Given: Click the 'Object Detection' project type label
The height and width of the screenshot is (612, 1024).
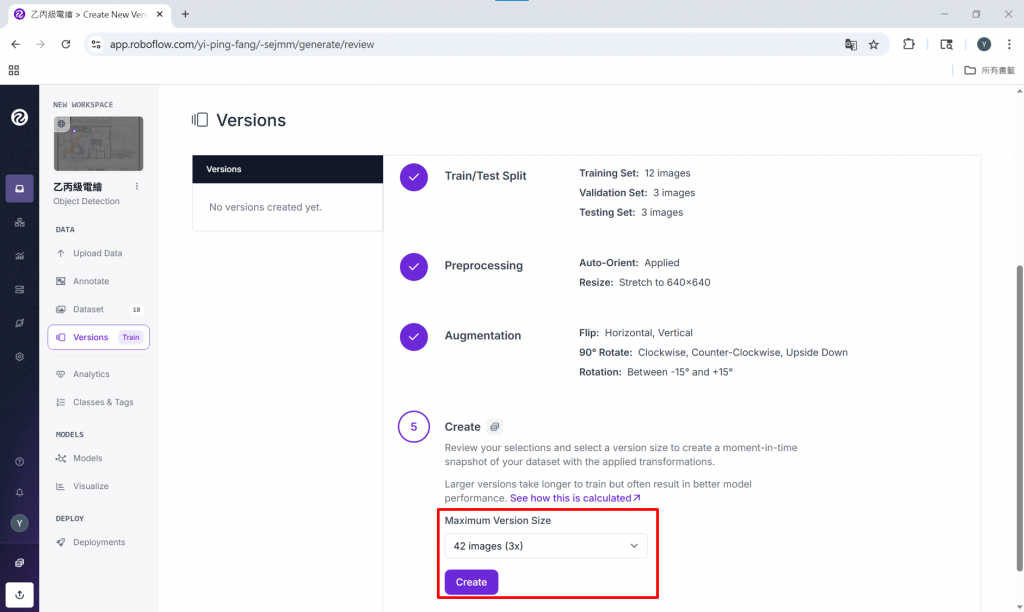Looking at the screenshot, I should tap(86, 201).
